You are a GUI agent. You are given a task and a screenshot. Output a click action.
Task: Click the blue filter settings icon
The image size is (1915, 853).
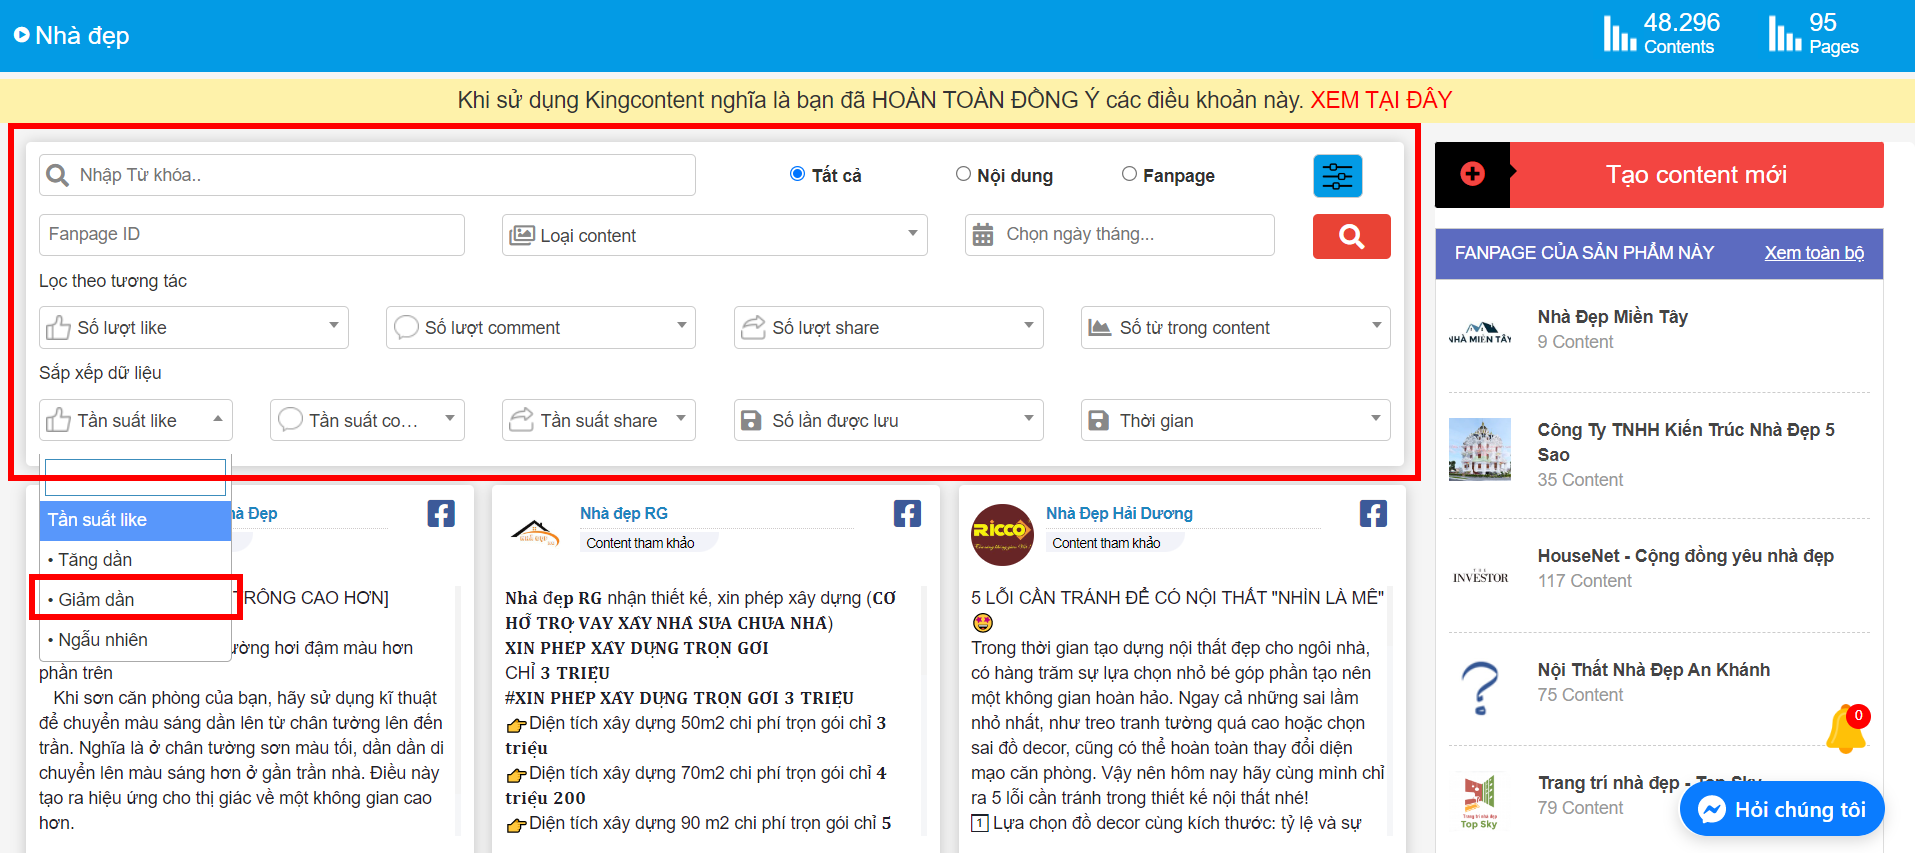coord(1337,176)
